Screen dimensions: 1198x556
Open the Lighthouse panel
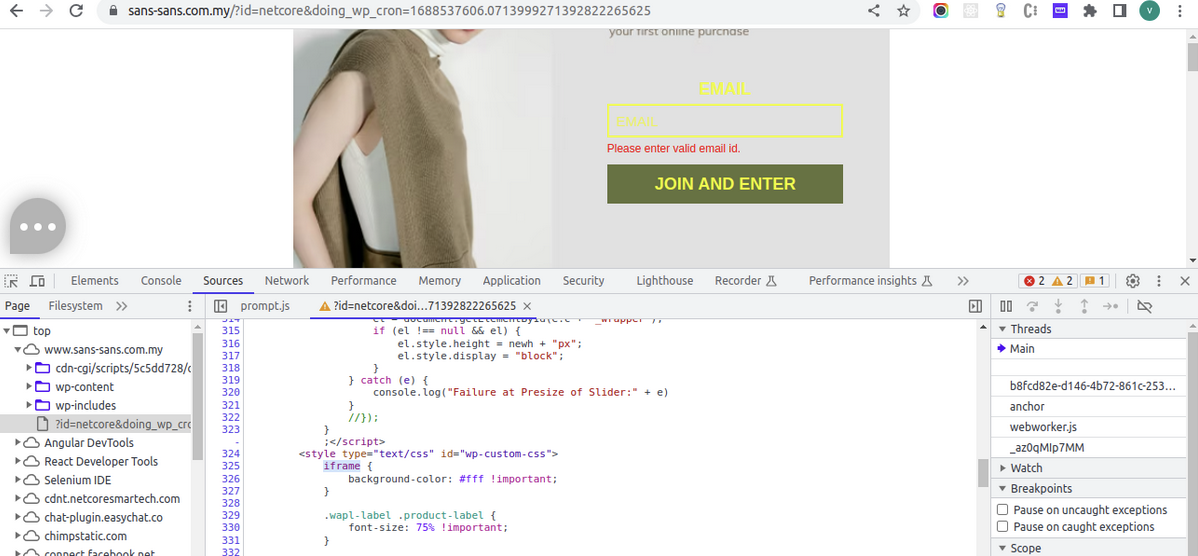[x=665, y=281]
